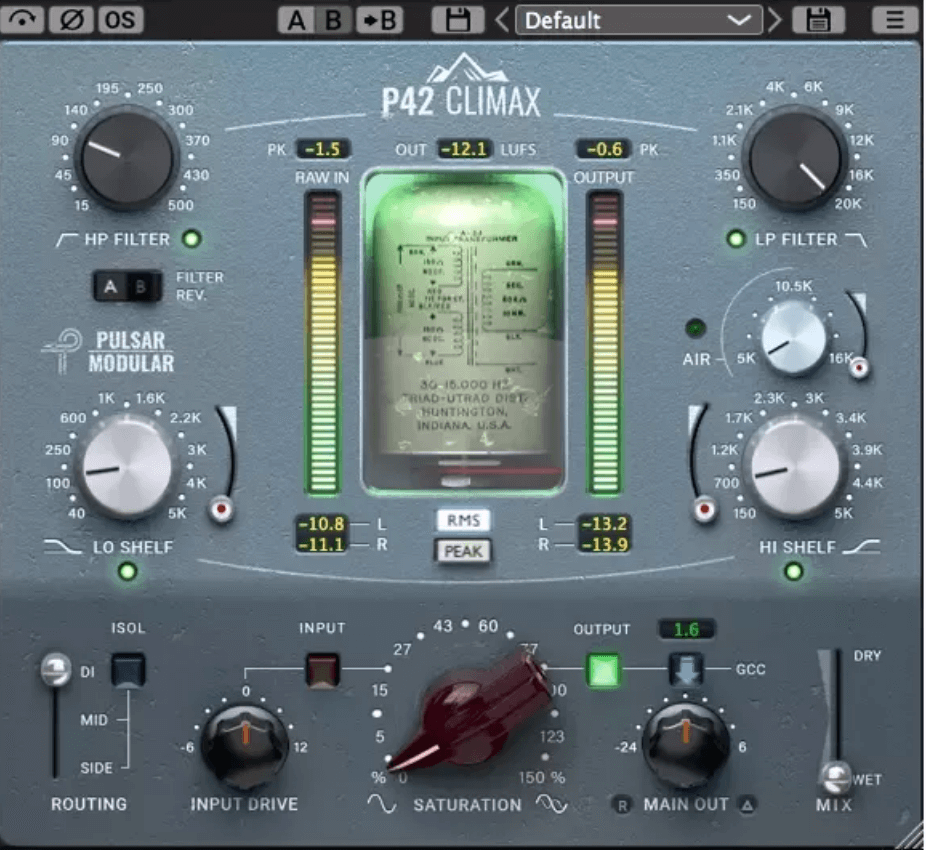The height and width of the screenshot is (850, 926).
Task: Select the A state in A/B compare
Action: click(295, 20)
